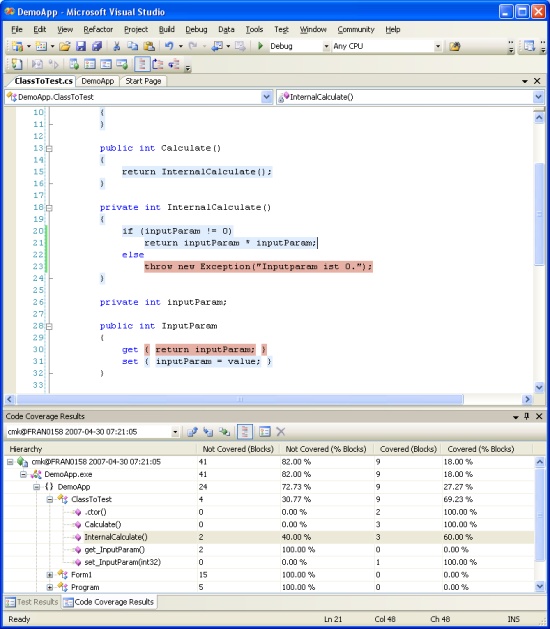Image resolution: width=550 pixels, height=629 pixels.
Task: Open the Test View window icon
Action: pyautogui.click(x=74, y=64)
